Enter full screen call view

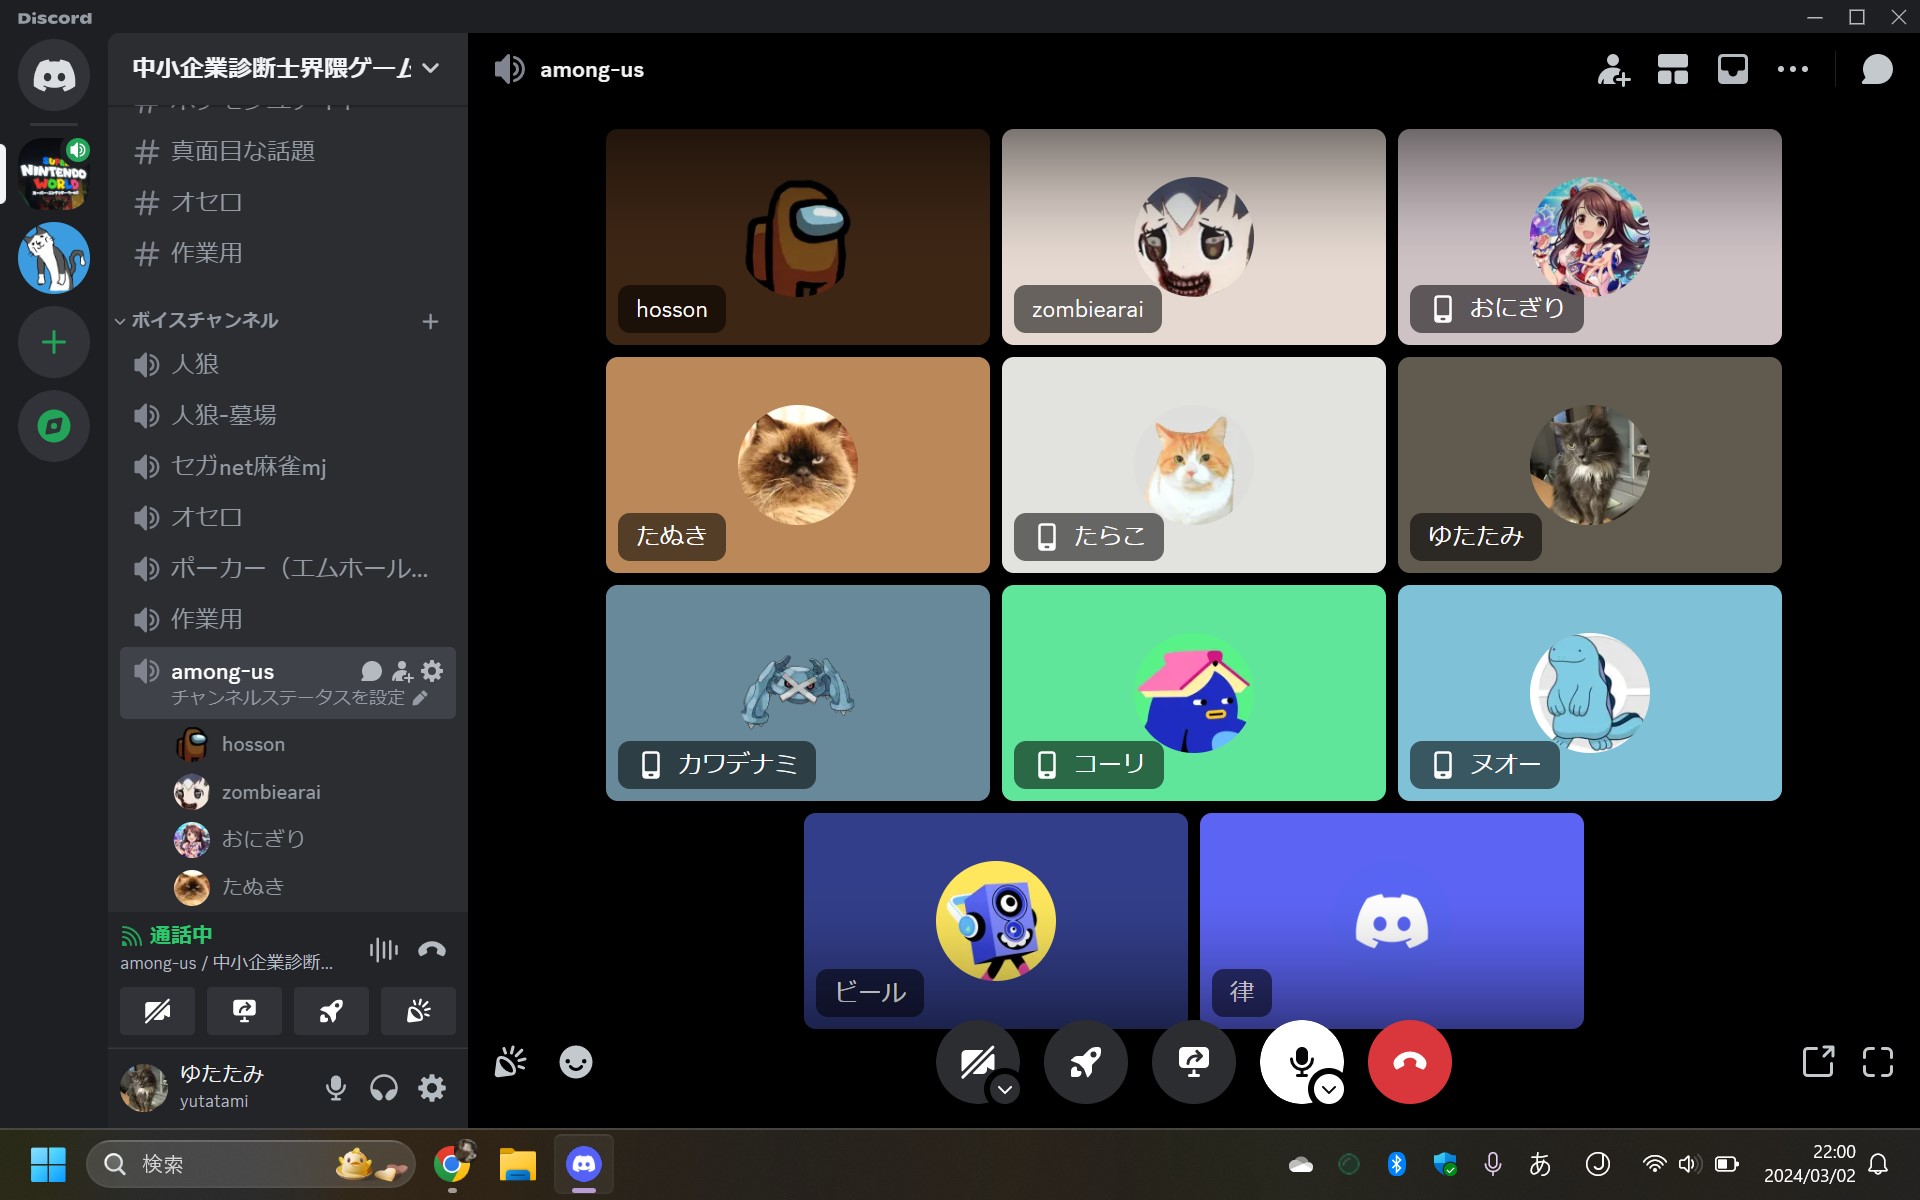1878,1062
